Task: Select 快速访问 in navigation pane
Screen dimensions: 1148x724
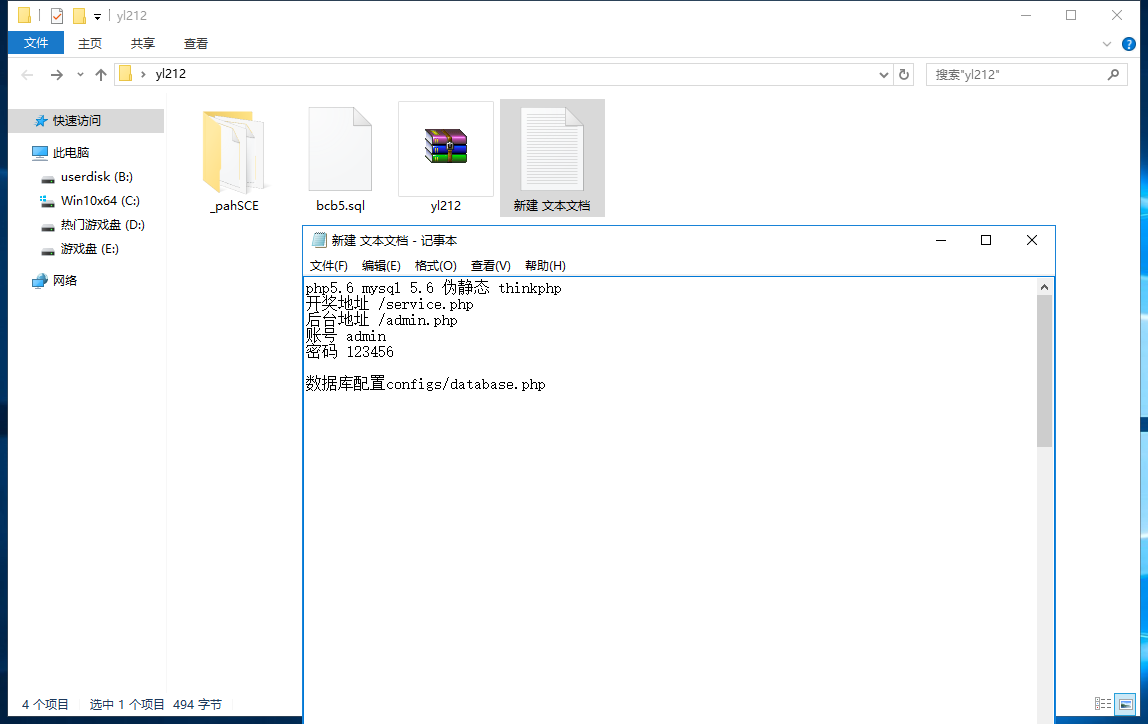Action: 76,121
